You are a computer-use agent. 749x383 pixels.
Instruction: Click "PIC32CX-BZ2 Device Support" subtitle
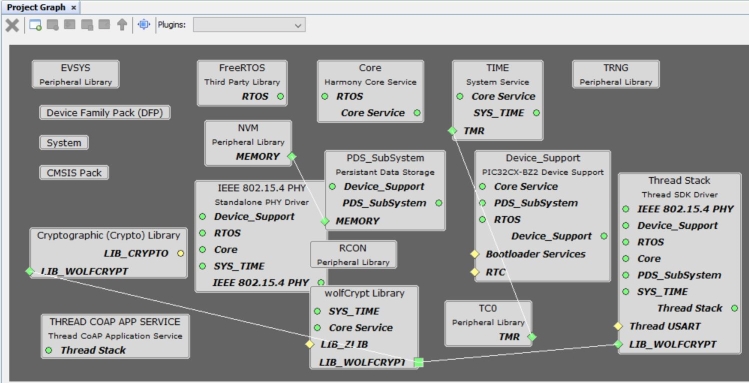(x=543, y=172)
